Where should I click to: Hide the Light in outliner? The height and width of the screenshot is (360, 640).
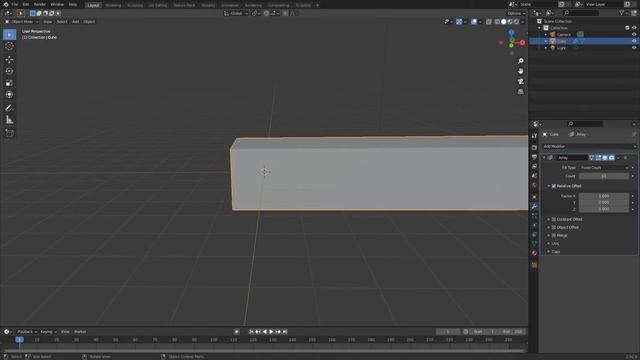634,48
